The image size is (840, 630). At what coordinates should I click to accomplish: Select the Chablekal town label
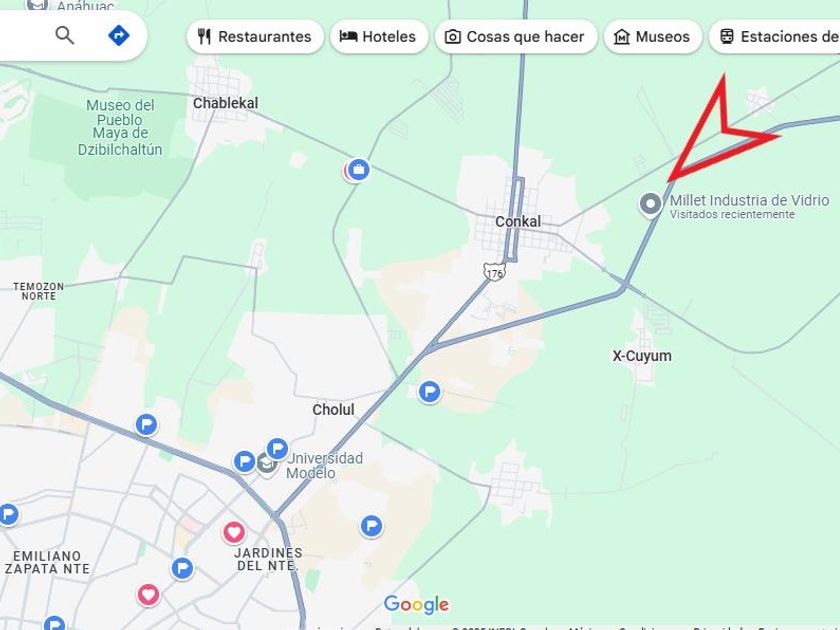pyautogui.click(x=226, y=103)
